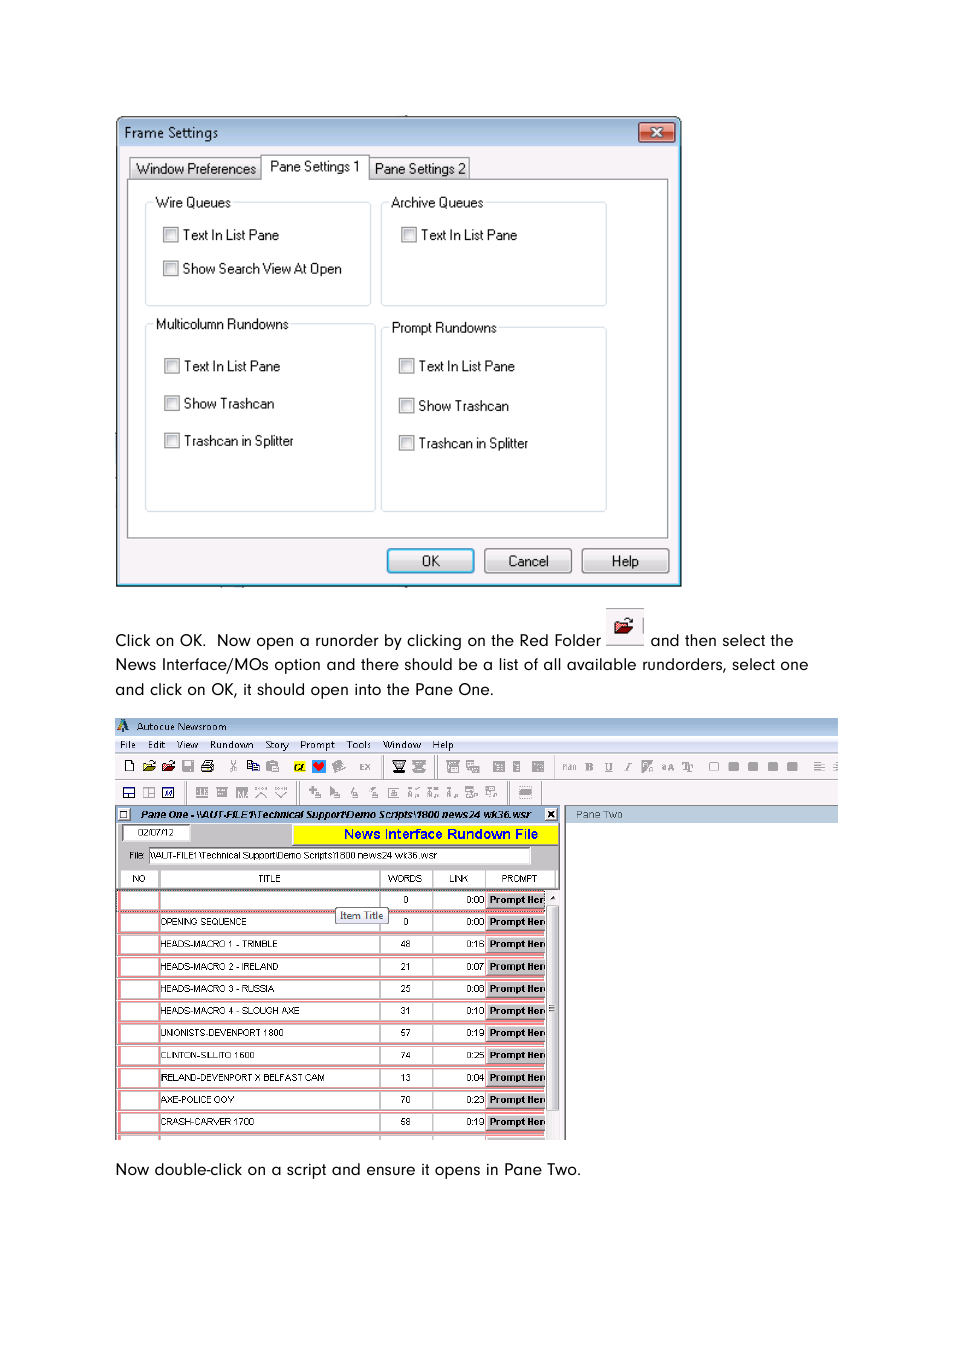The width and height of the screenshot is (954, 1350).
Task: Click the Pane One window control icon
Action: [124, 814]
